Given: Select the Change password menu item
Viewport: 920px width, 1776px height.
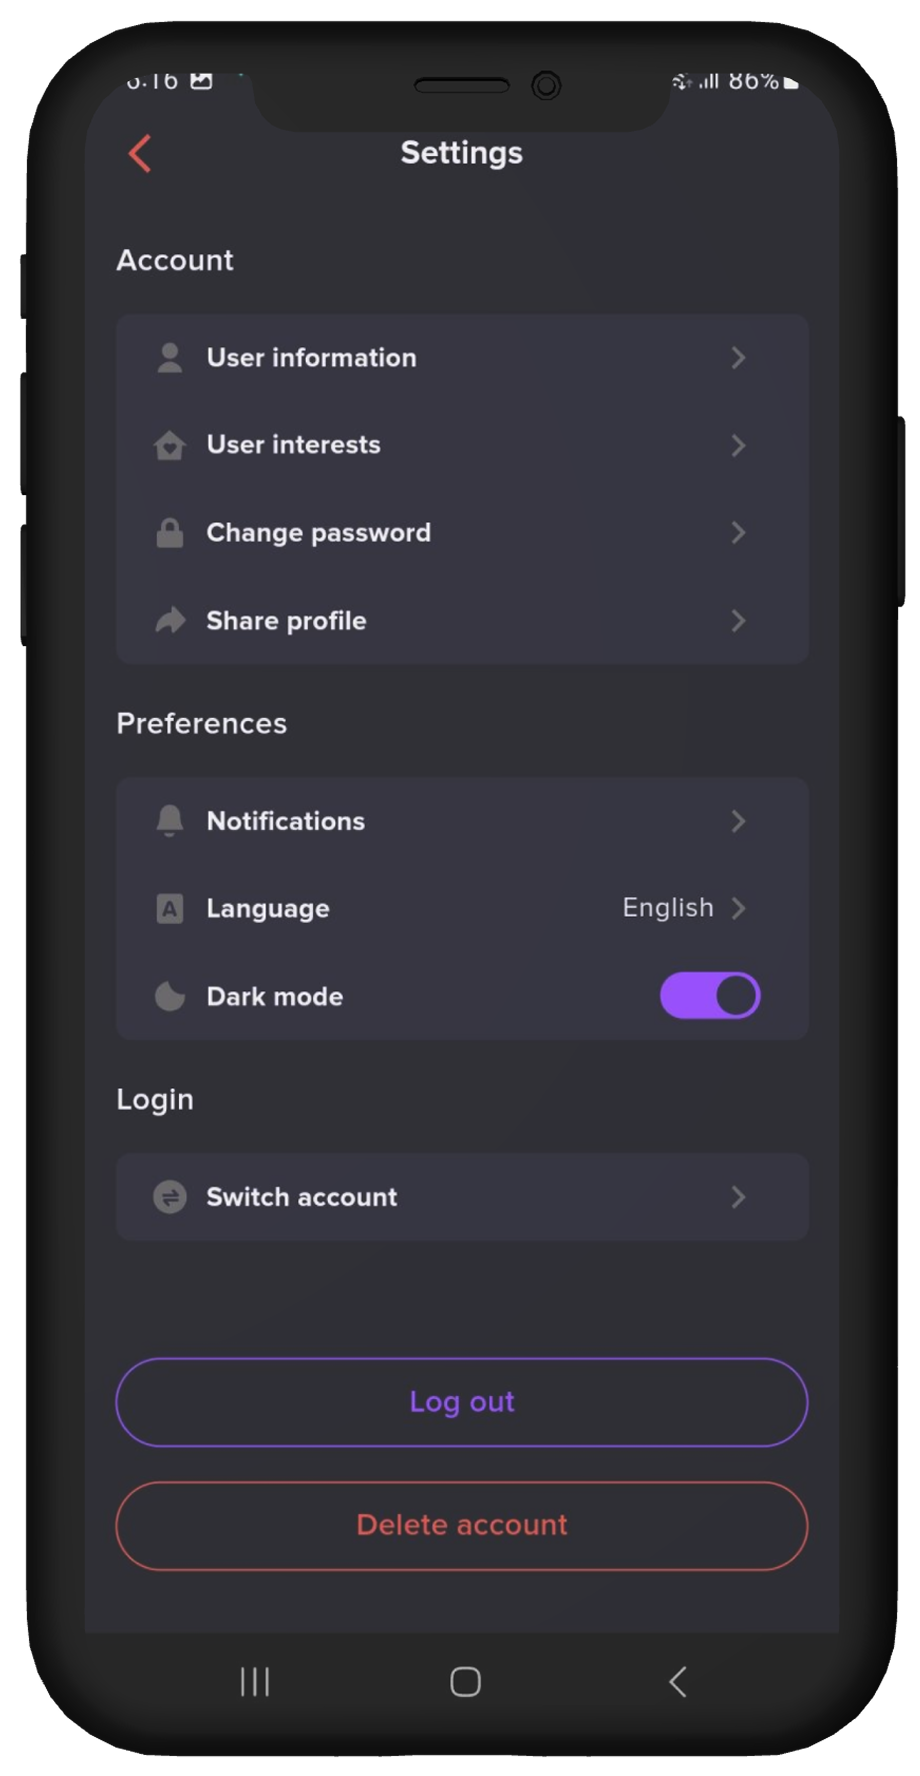Looking at the screenshot, I should click(x=460, y=532).
